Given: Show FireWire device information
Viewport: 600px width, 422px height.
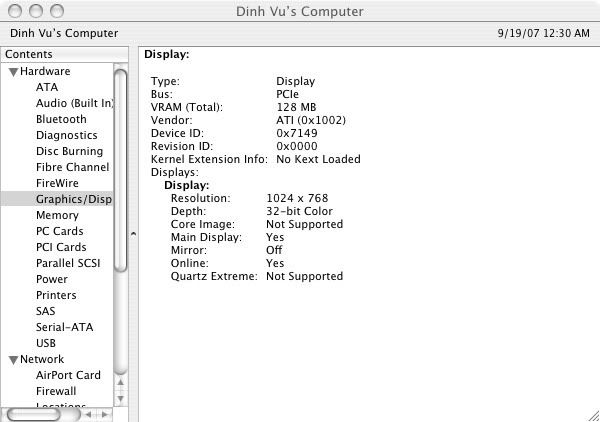Looking at the screenshot, I should (57, 183).
